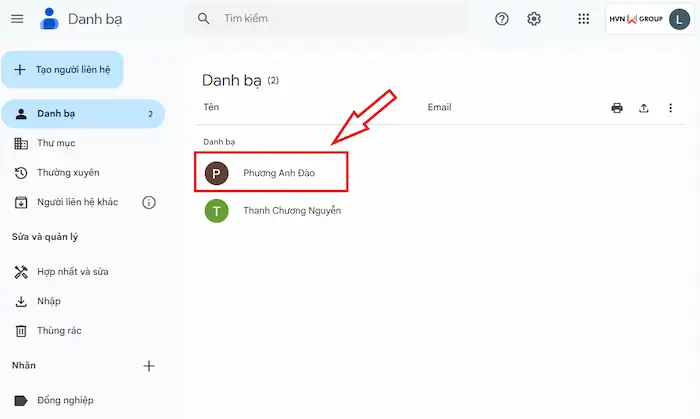Open the main hamburger menu
This screenshot has width=700, height=419.
tap(17, 19)
